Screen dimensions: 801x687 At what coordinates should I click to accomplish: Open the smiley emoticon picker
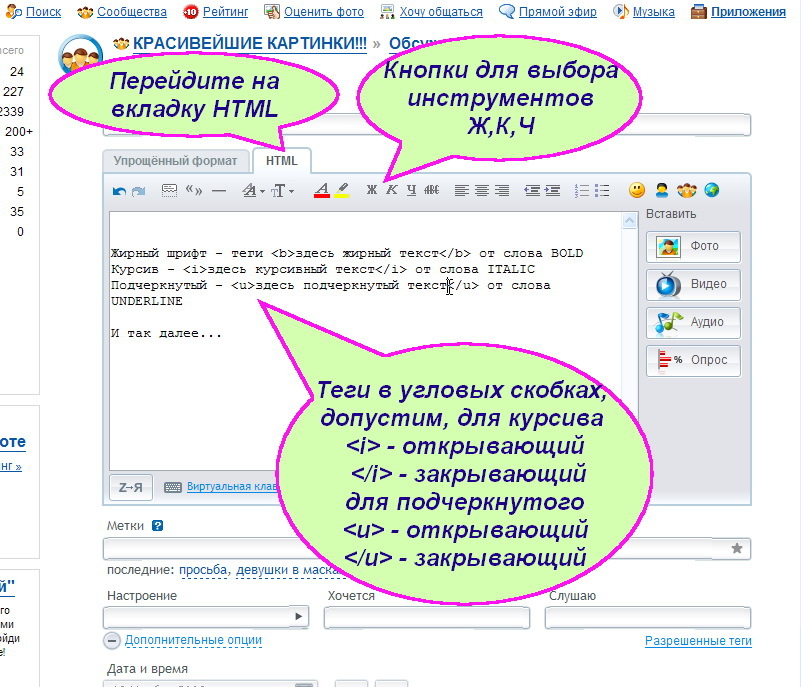[637, 191]
